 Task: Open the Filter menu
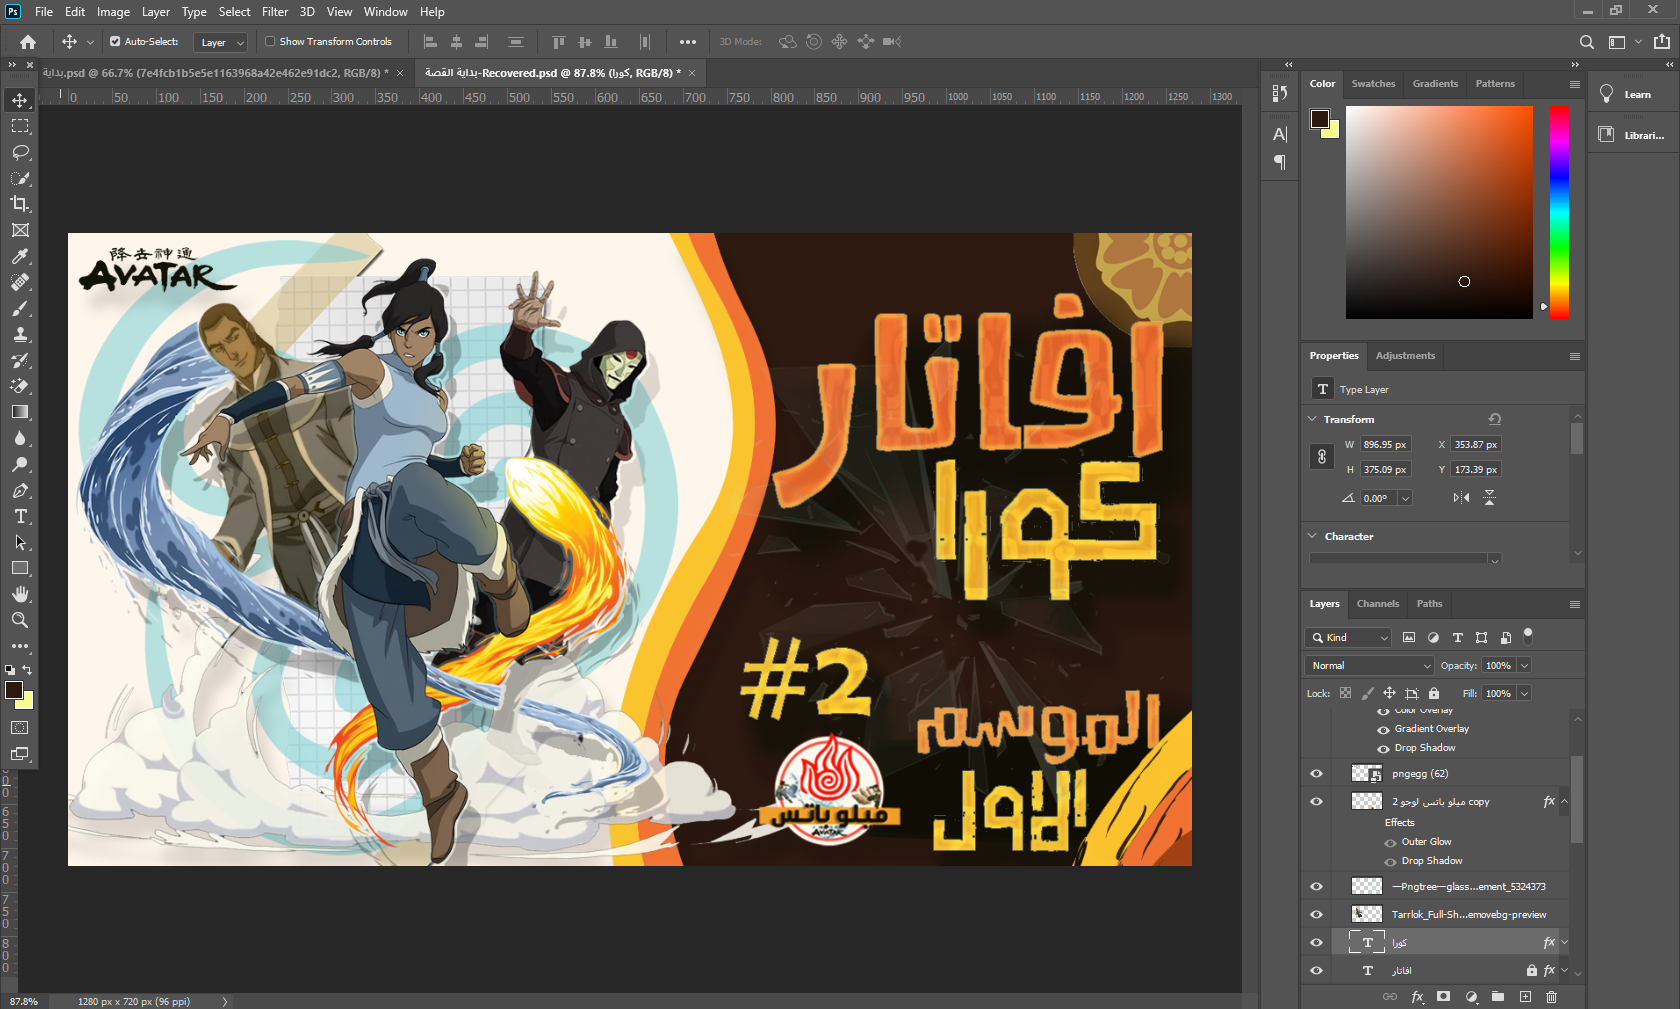275,12
